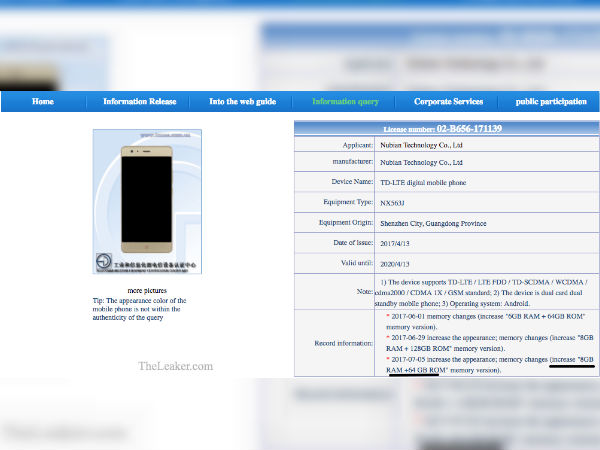Go to Information Release menu
Screen dimensions: 600x450
click(x=140, y=101)
